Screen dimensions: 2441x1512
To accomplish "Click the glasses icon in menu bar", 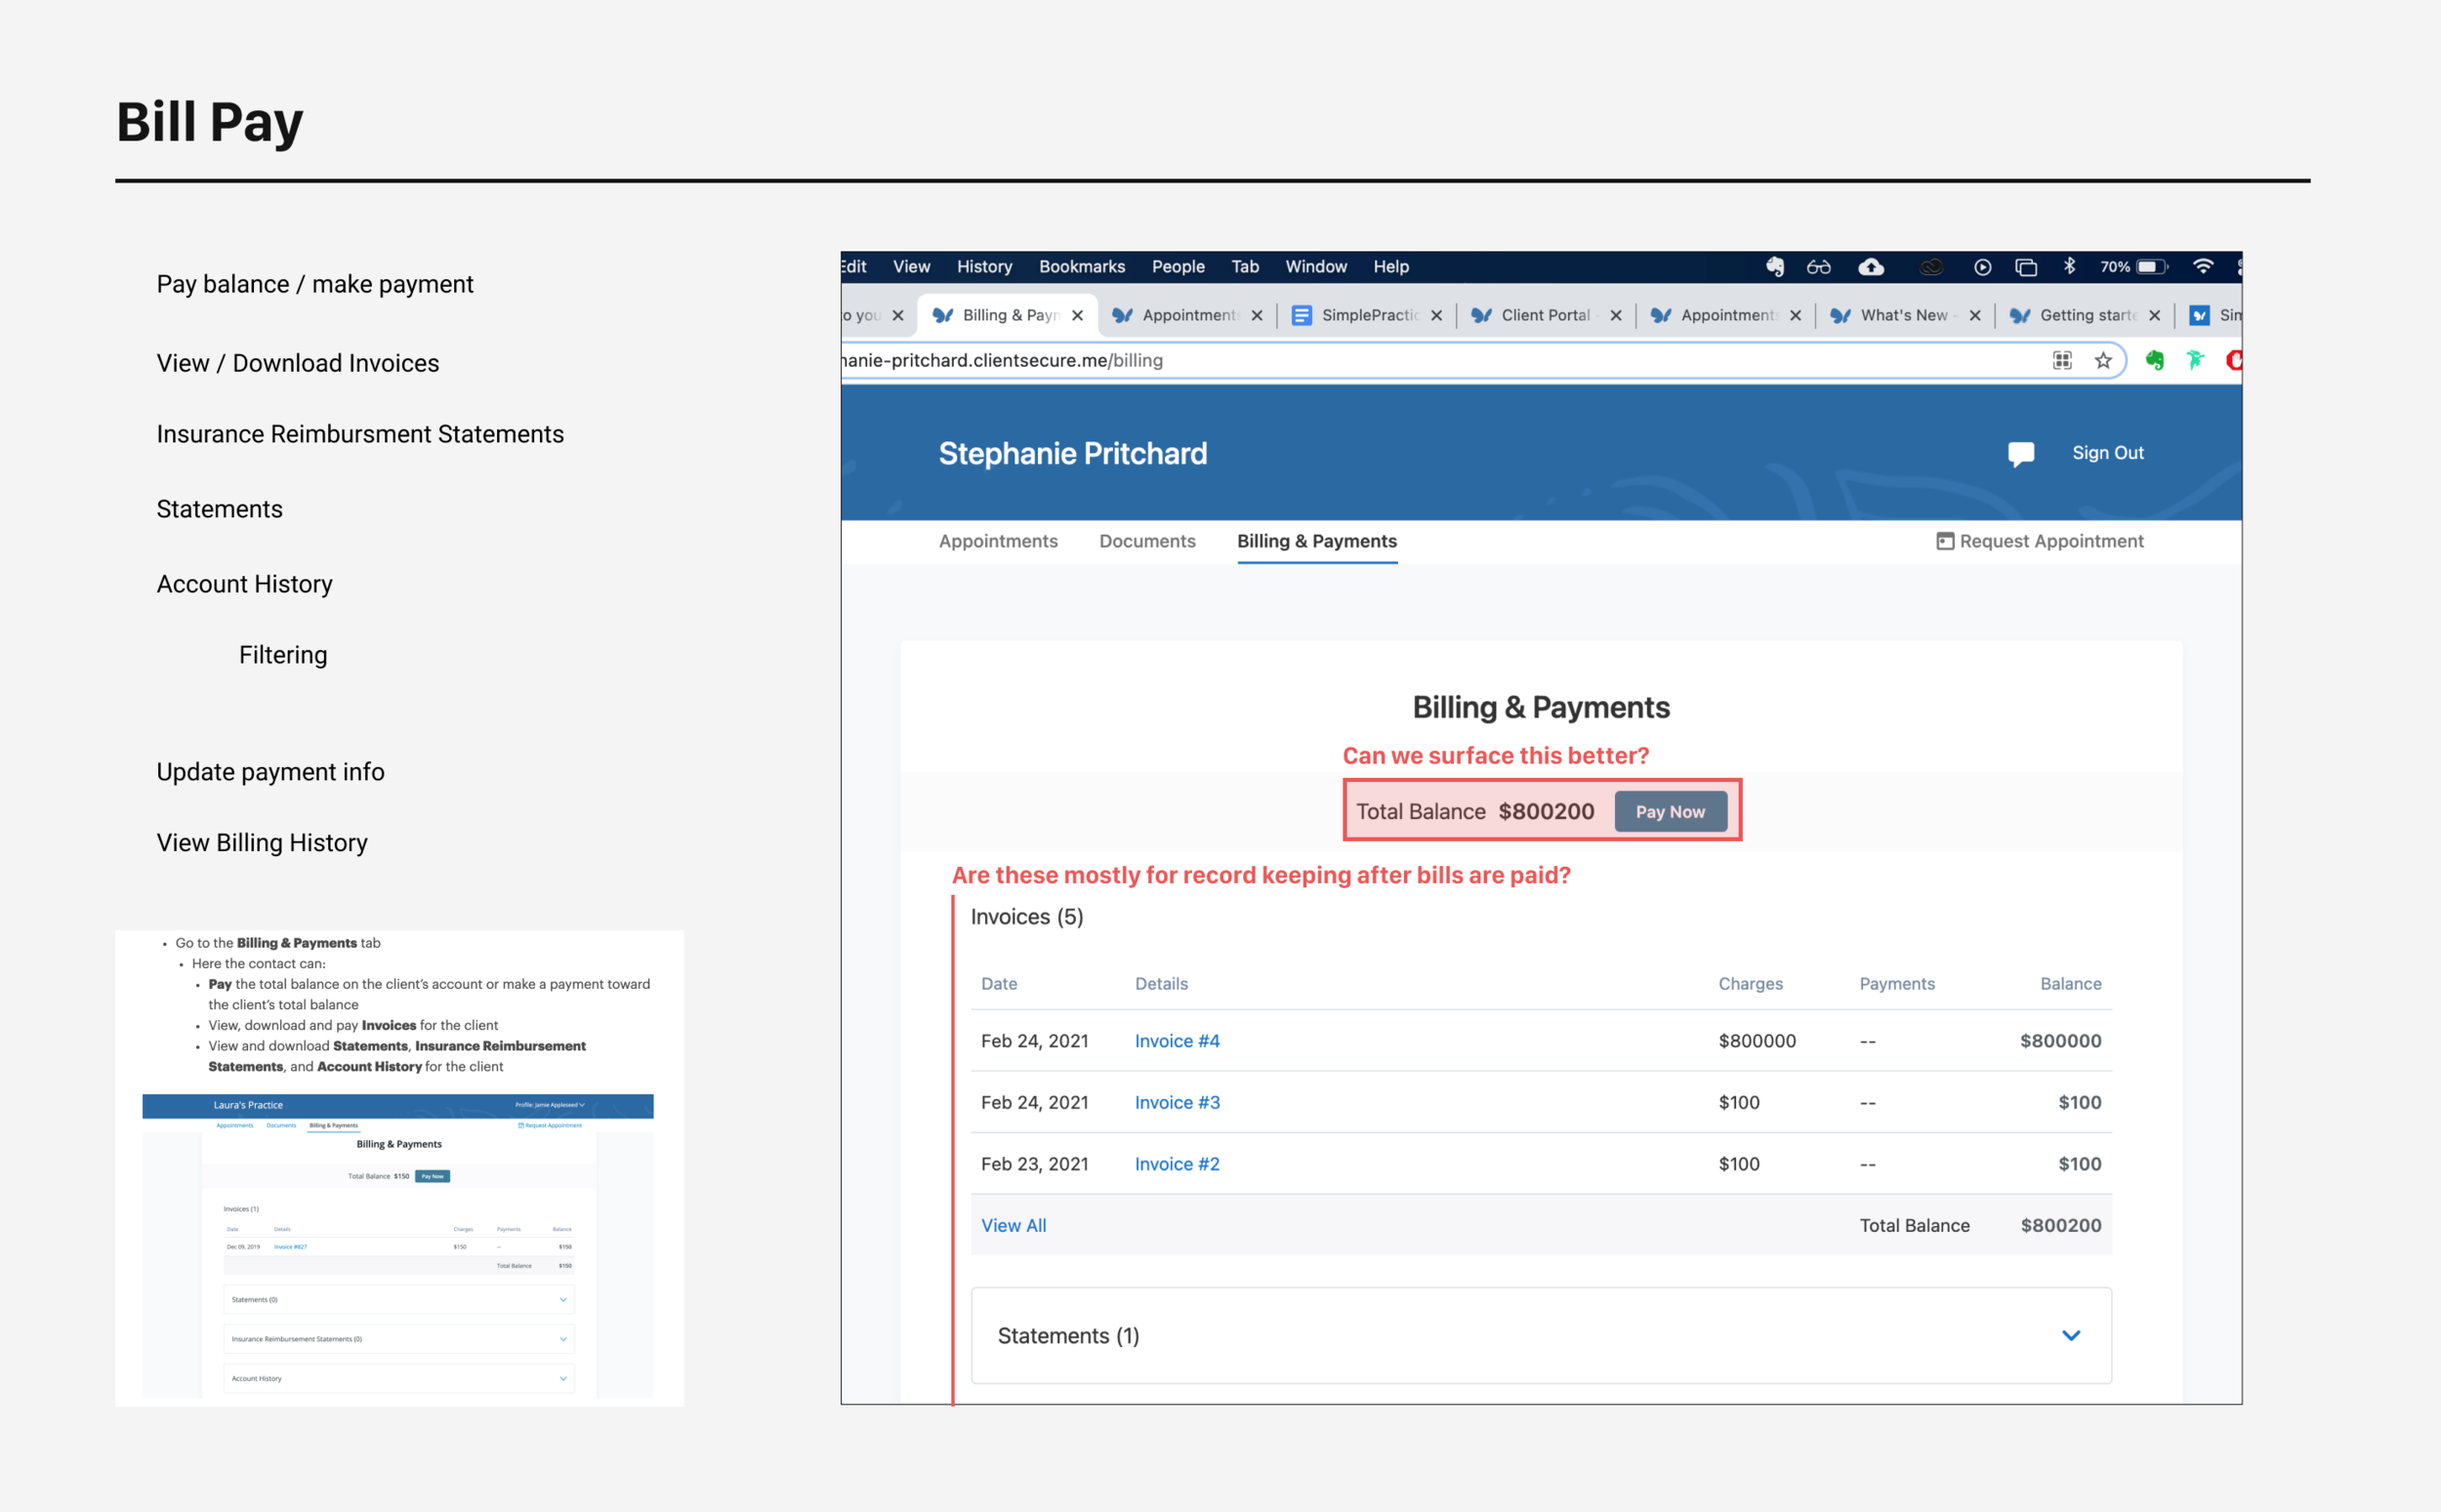I will 1817,266.
